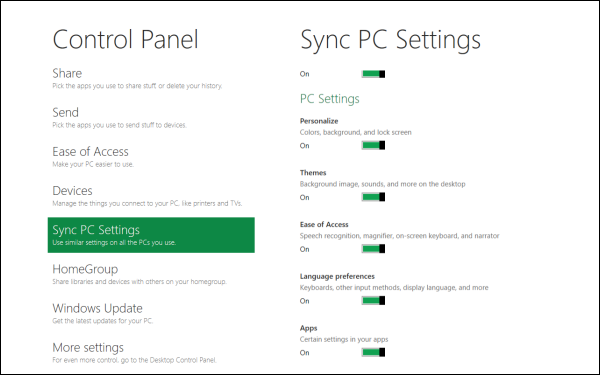Switch off Ease of Access syncing
Viewport: 600px width, 375px height.
[x=373, y=249]
